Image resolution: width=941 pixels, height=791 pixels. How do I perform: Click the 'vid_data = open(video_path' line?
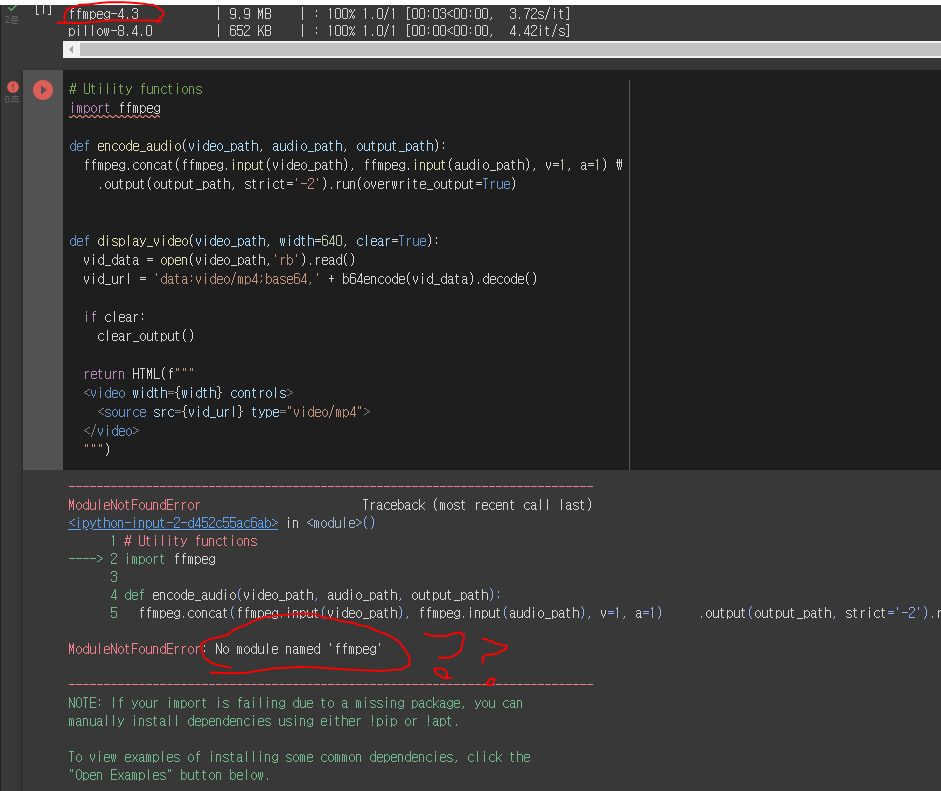(219, 260)
